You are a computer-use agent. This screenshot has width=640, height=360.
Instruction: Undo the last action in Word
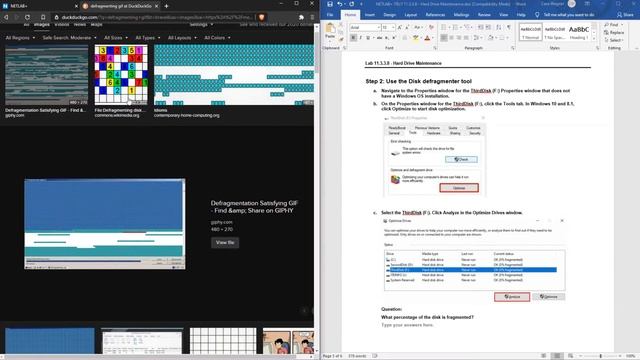pyautogui.click(x=340, y=4)
